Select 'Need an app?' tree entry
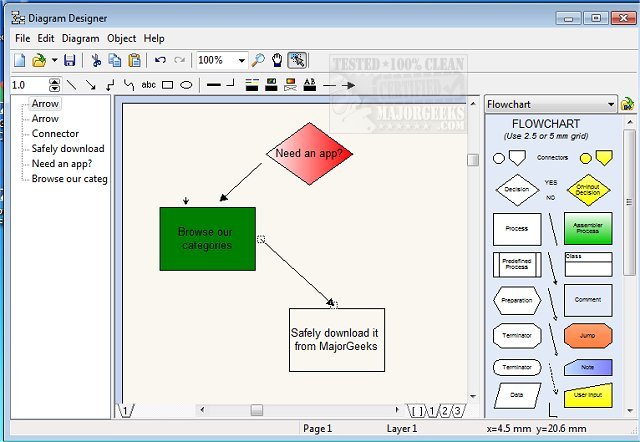 62,164
